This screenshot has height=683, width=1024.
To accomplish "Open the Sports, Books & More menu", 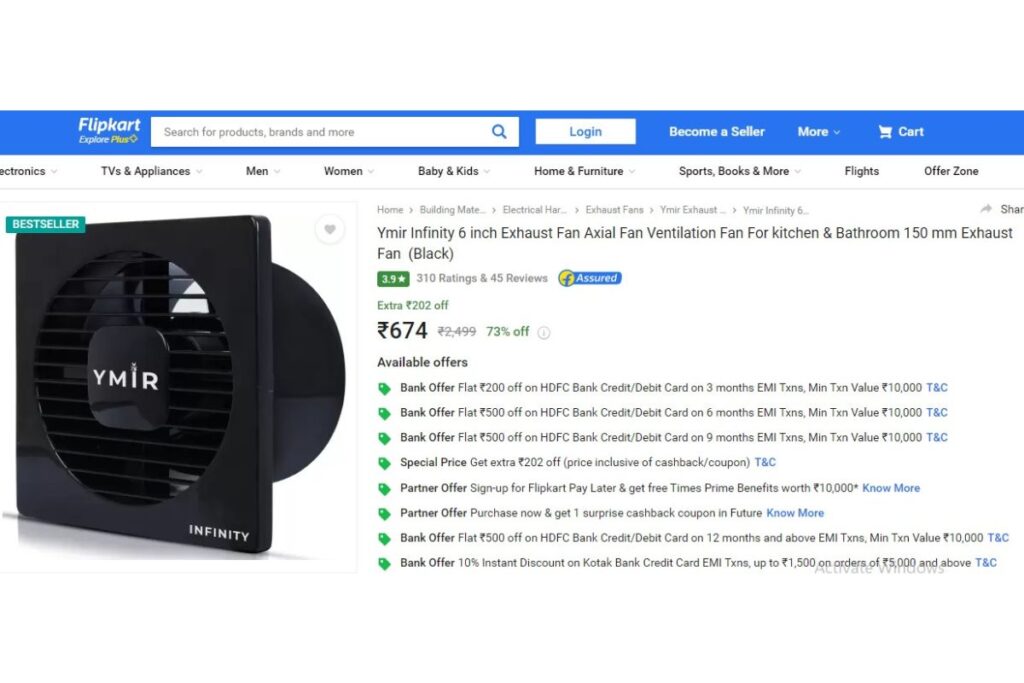I will point(740,171).
